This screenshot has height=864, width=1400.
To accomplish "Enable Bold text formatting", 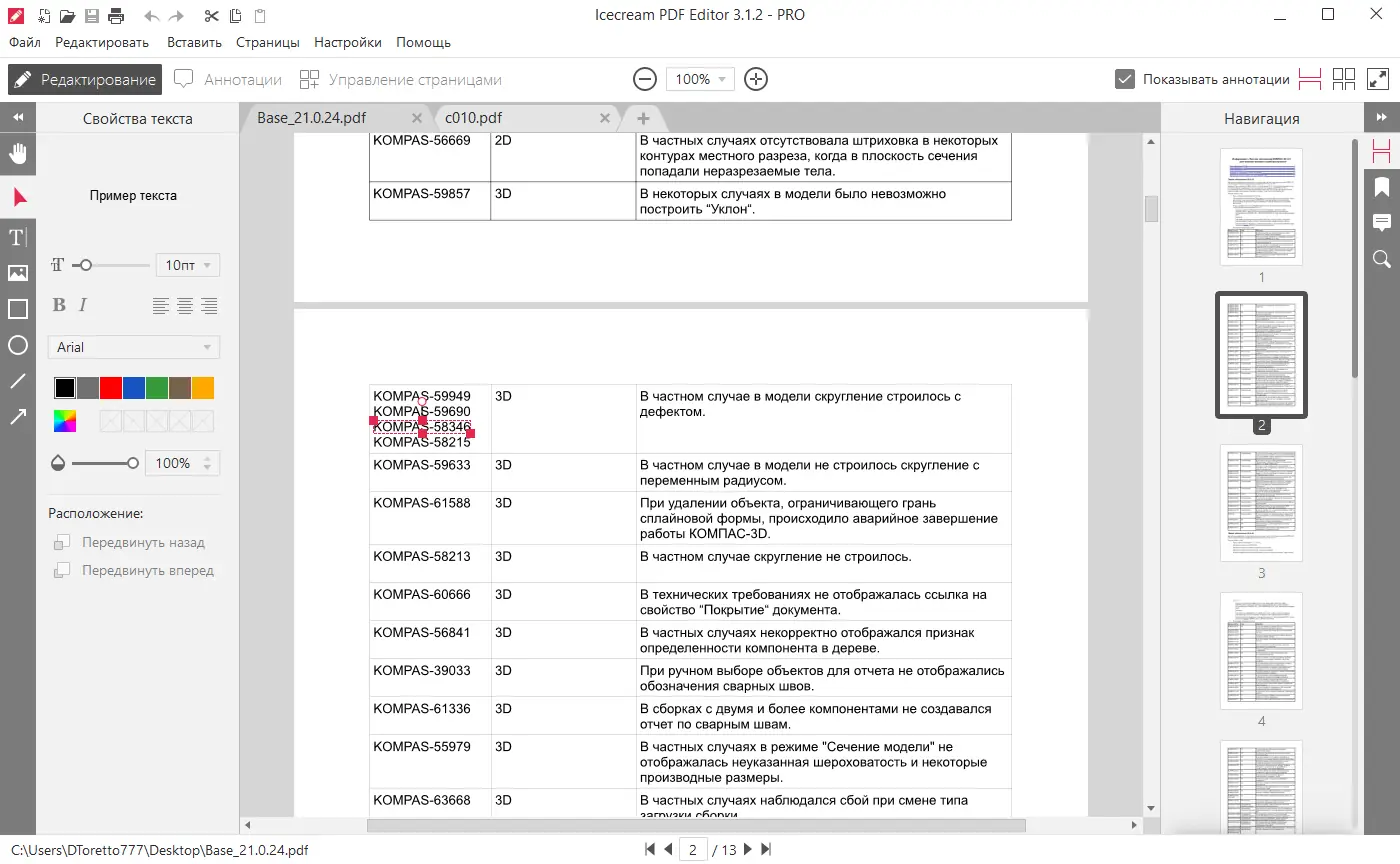I will [x=59, y=305].
